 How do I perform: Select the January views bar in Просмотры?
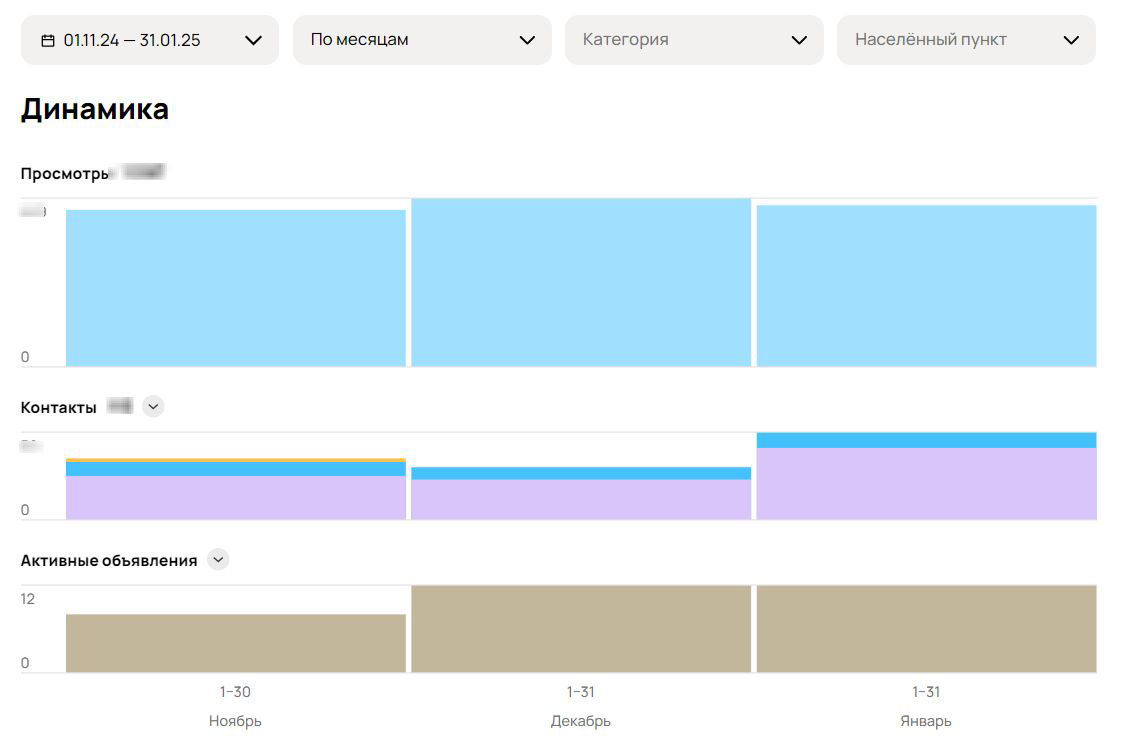tap(926, 286)
